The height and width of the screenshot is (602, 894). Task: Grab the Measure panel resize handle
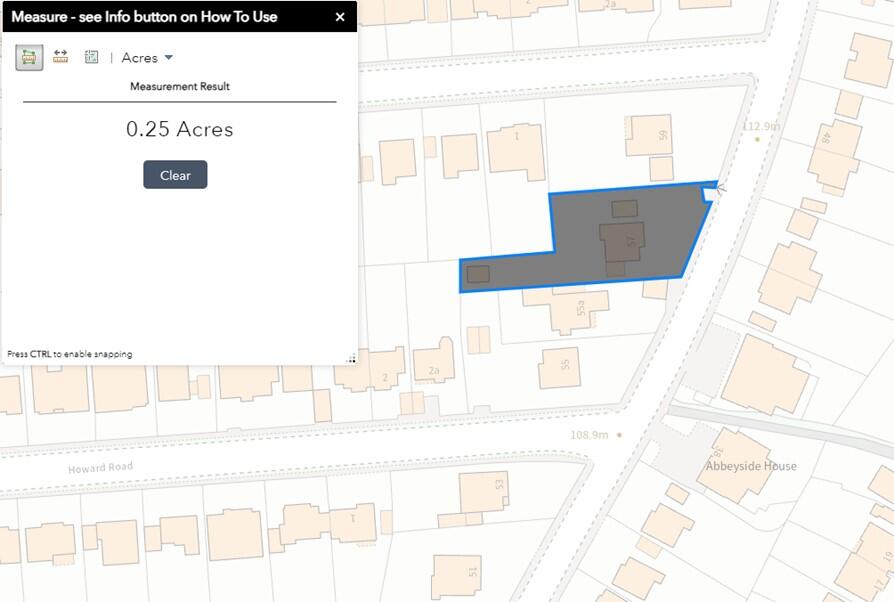pyautogui.click(x=351, y=359)
